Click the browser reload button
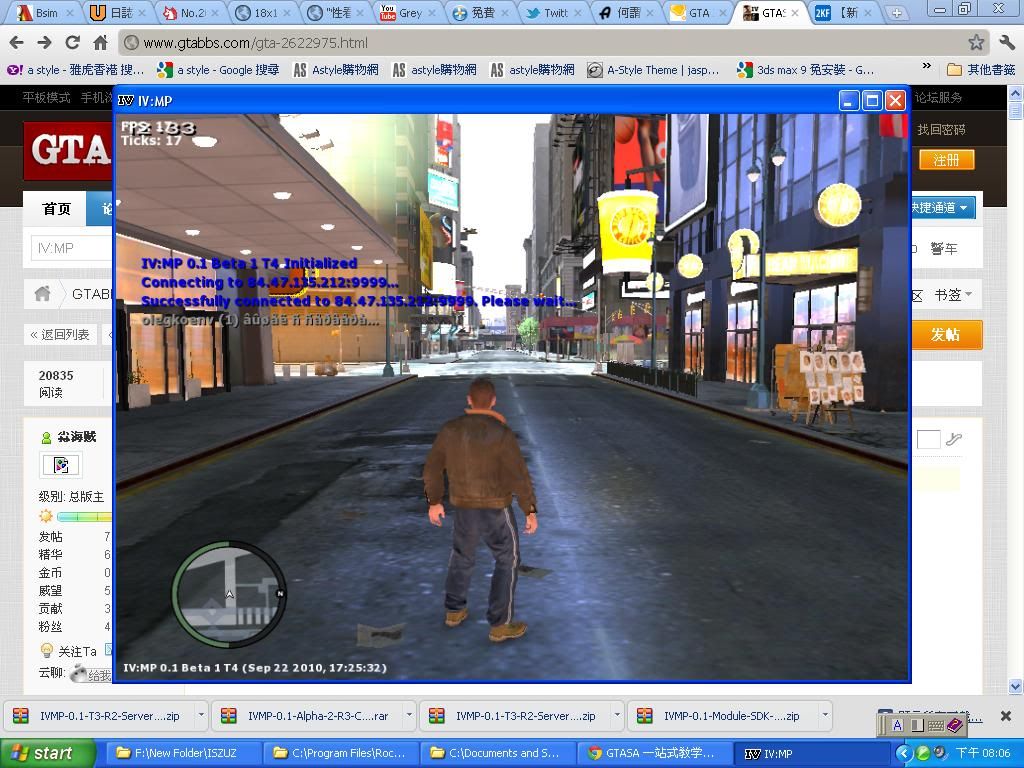 (x=72, y=43)
